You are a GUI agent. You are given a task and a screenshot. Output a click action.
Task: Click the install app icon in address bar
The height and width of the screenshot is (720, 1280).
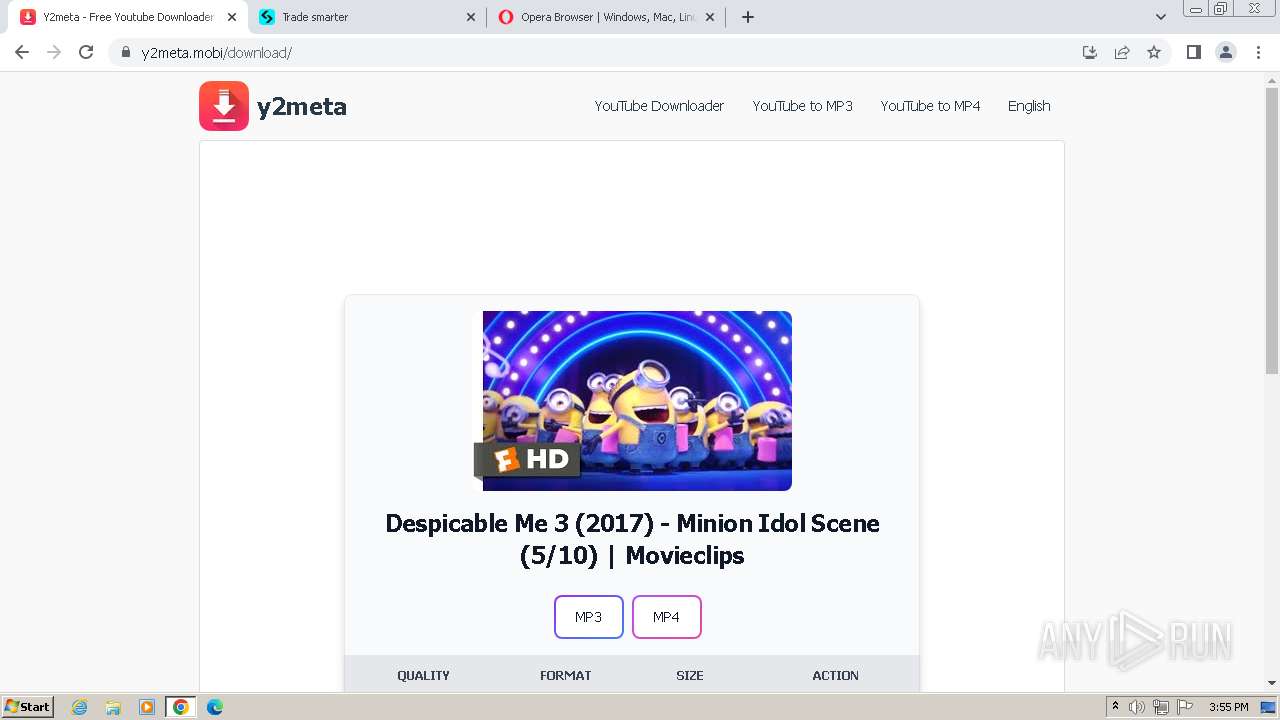pos(1090,52)
